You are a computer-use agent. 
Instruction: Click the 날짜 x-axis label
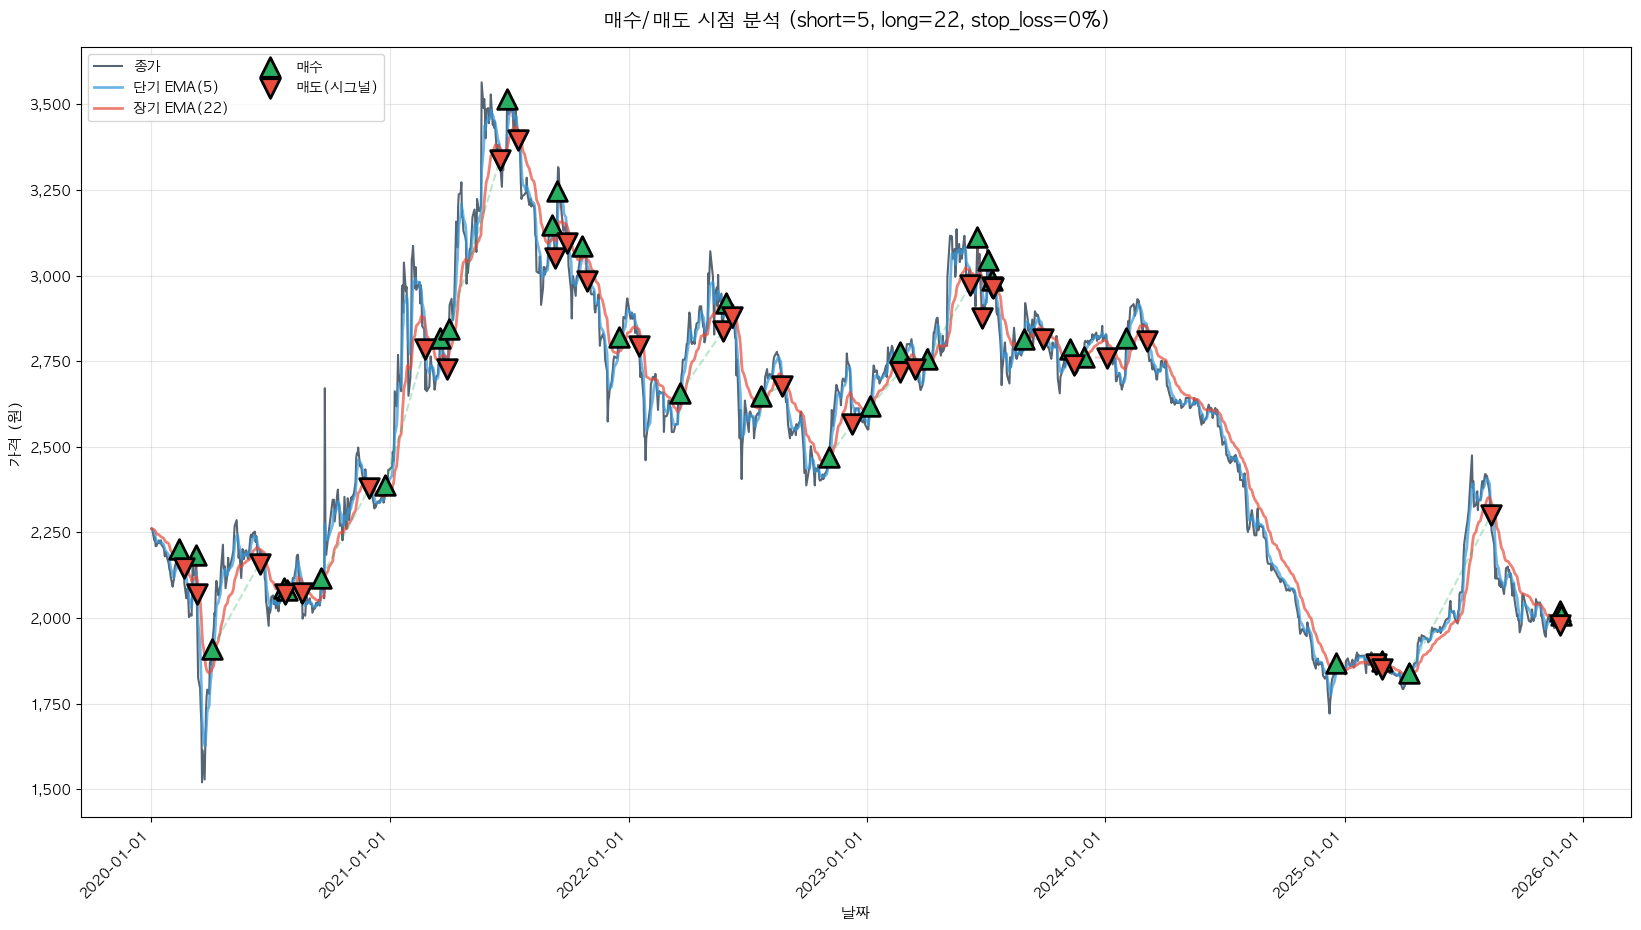(x=856, y=912)
